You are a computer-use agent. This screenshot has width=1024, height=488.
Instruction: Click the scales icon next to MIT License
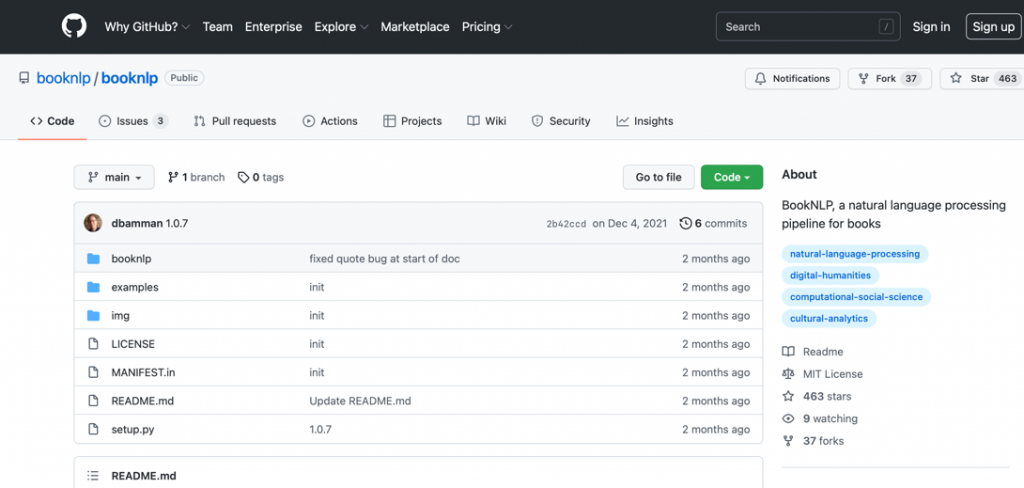click(788, 374)
